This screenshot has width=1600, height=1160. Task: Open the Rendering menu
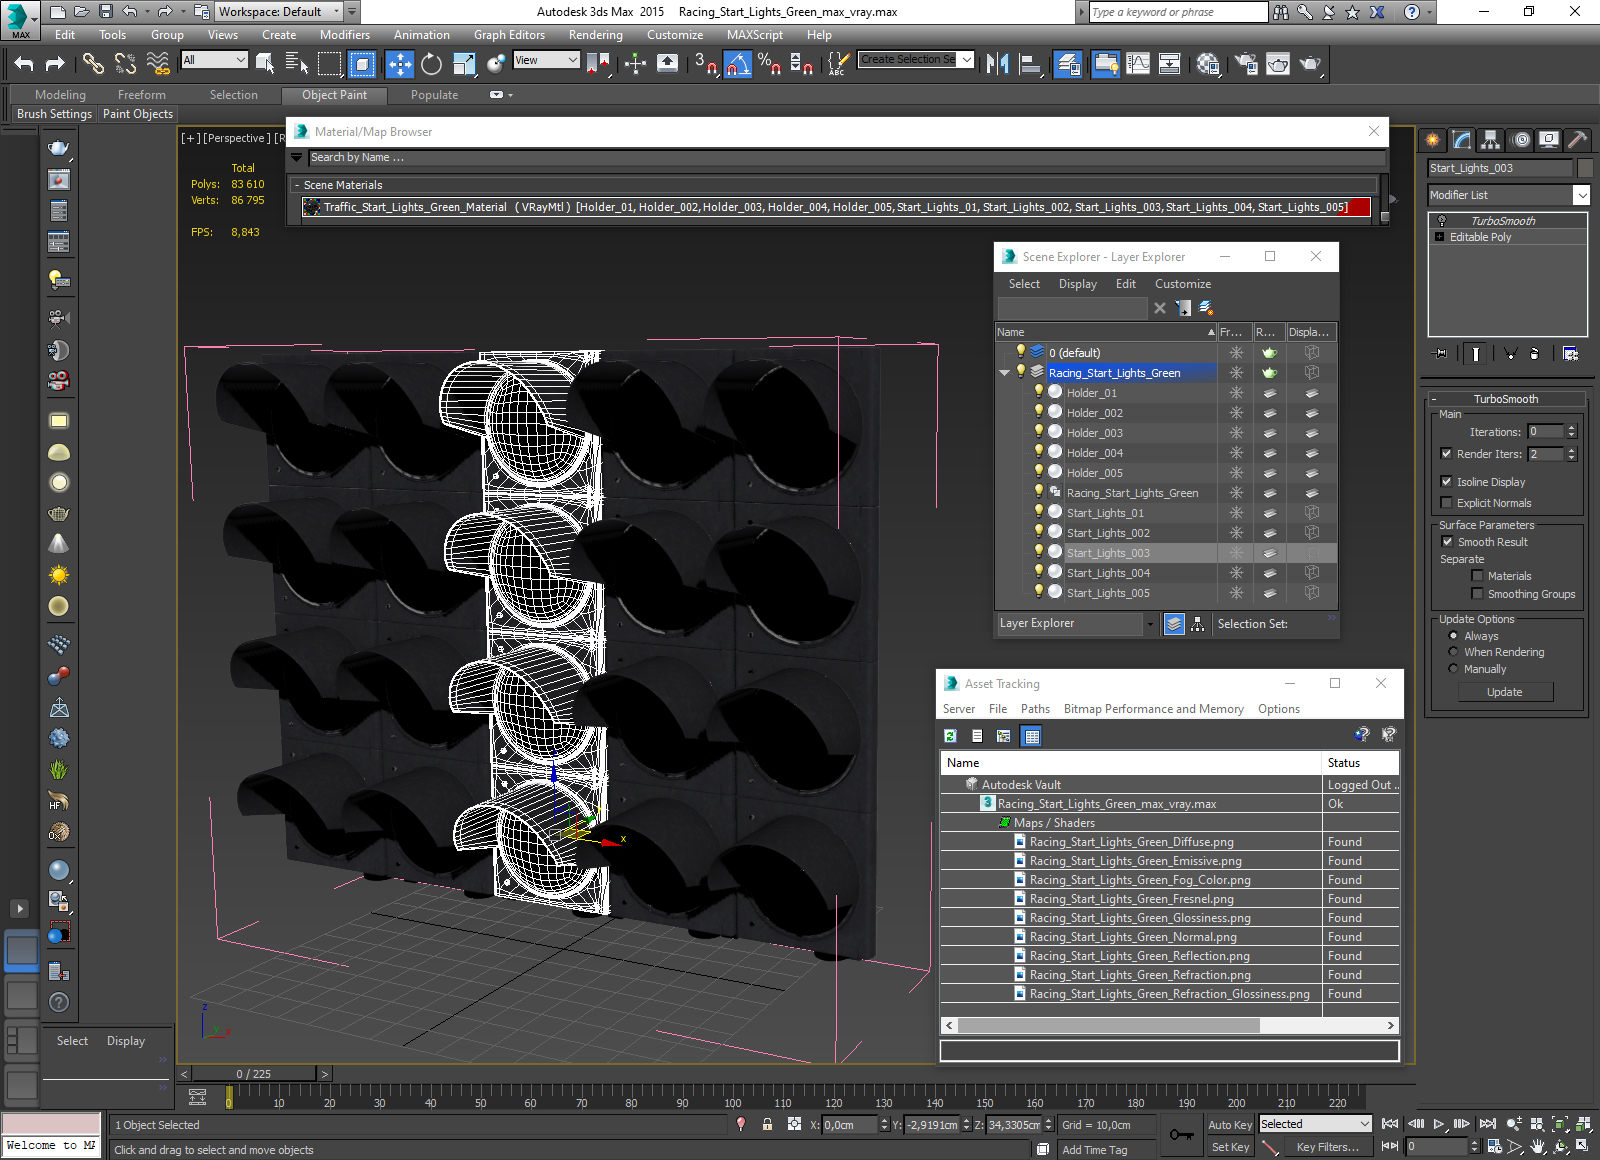tap(595, 35)
